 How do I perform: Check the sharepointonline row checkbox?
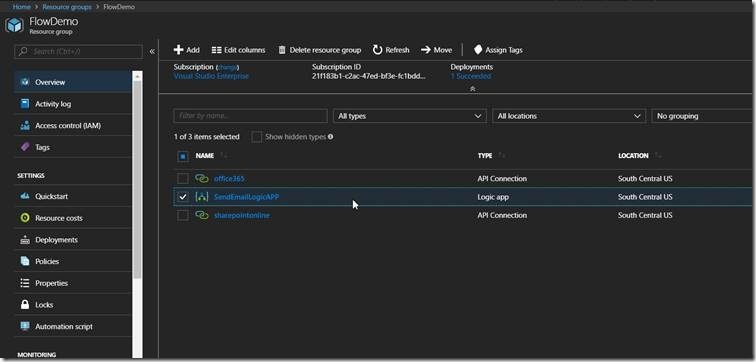pyautogui.click(x=183, y=215)
